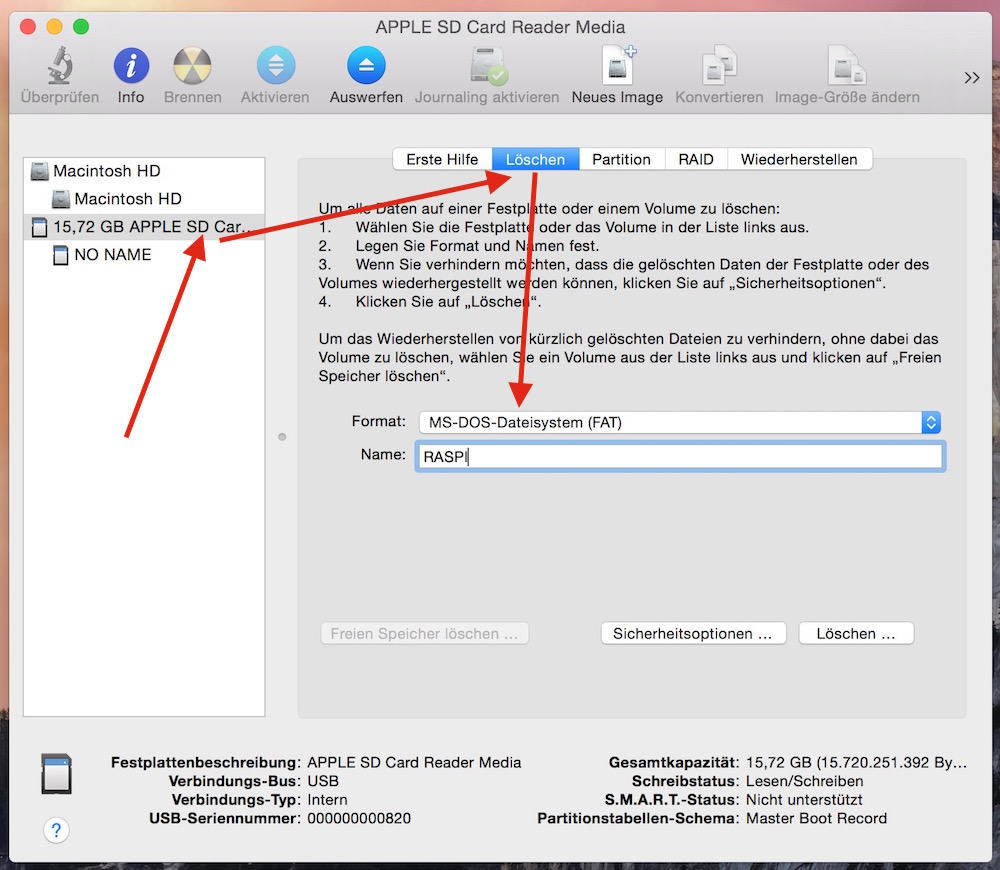The width and height of the screenshot is (1000, 870).
Task: Click the Überprüfen microscope toolbar icon
Action: pyautogui.click(x=60, y=66)
